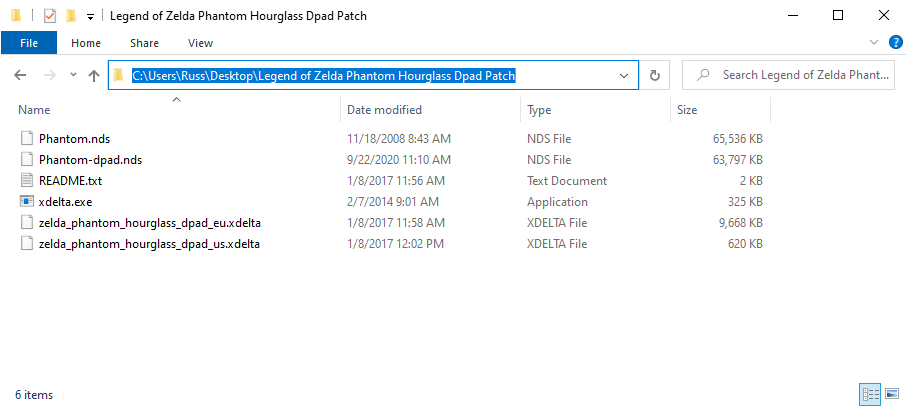Image resolution: width=906 pixels, height=406 pixels.
Task: Open the File menu
Action: click(x=29, y=43)
